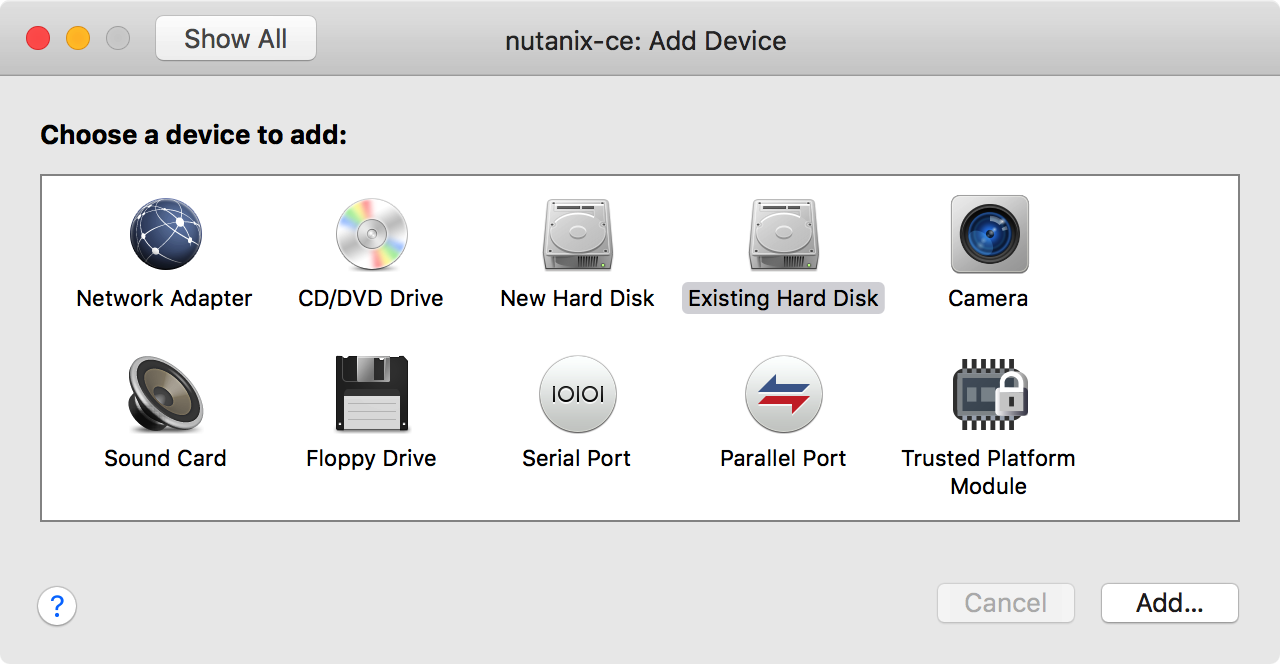Viewport: 1280px width, 664px height.
Task: Click the highlighted Existing Hard Disk label
Action: tap(783, 299)
